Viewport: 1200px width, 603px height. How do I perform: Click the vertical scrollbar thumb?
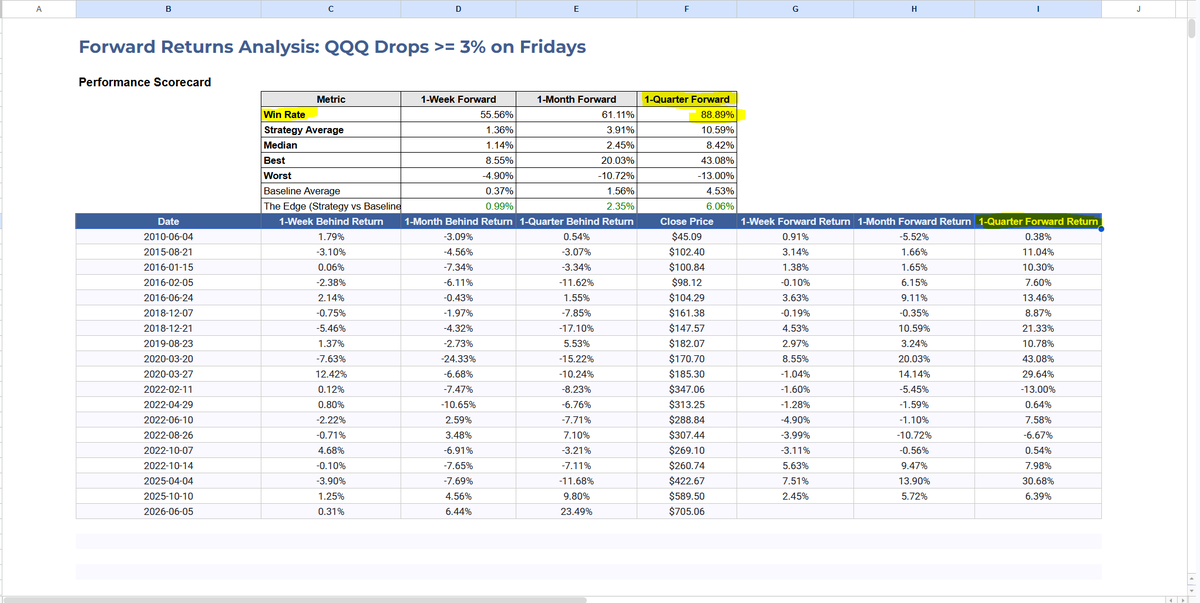click(x=1190, y=28)
